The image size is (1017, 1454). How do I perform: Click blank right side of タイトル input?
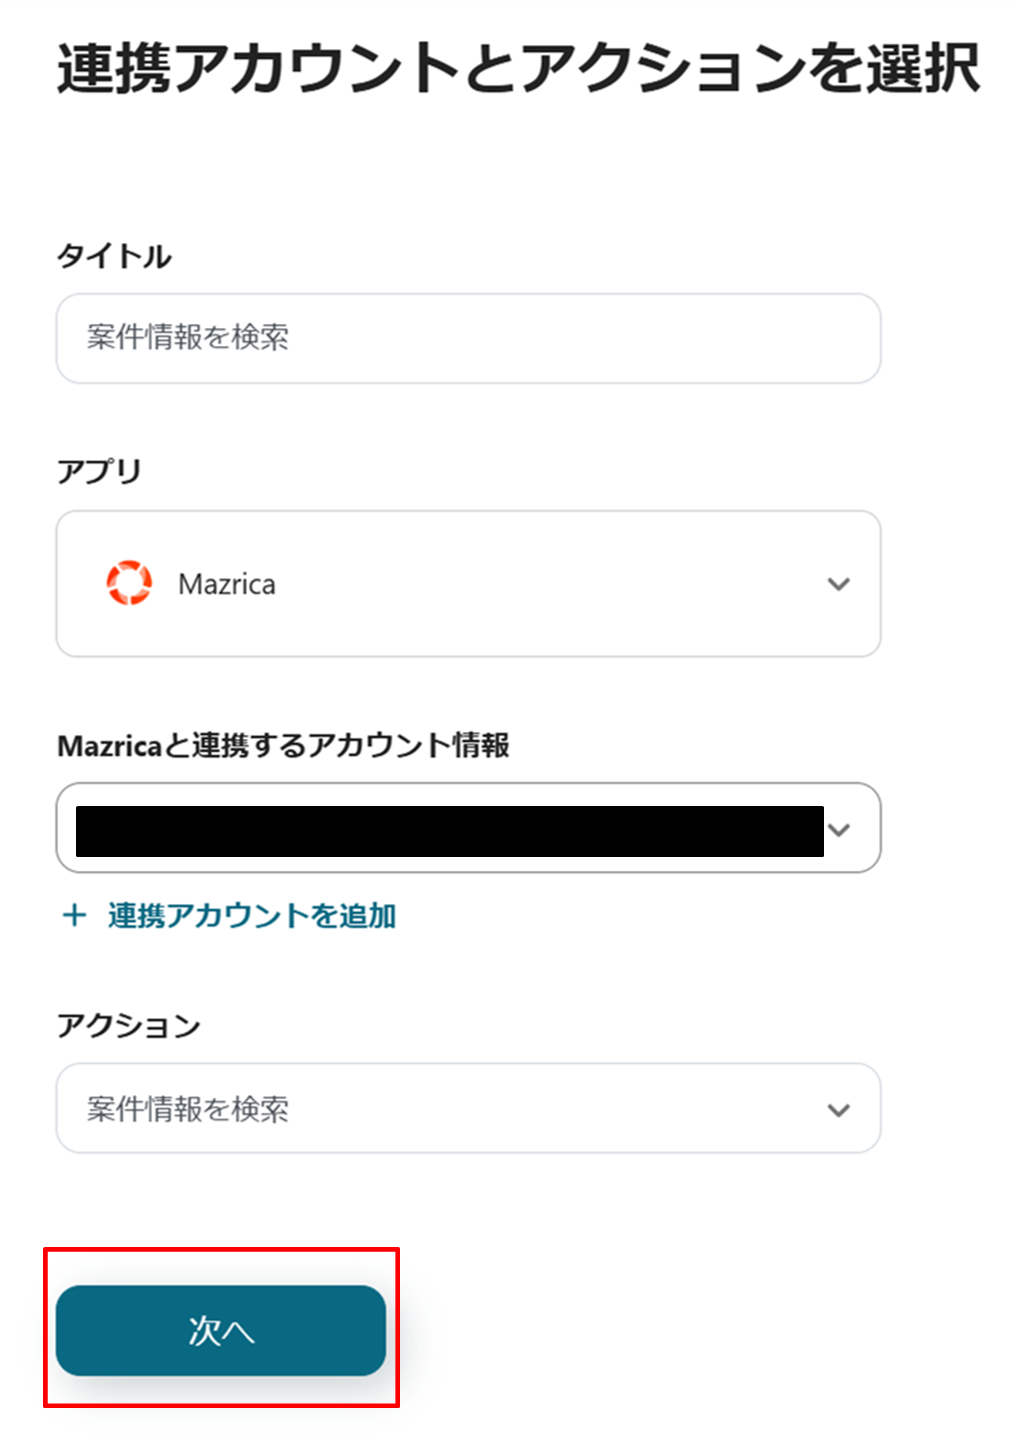coord(650,338)
